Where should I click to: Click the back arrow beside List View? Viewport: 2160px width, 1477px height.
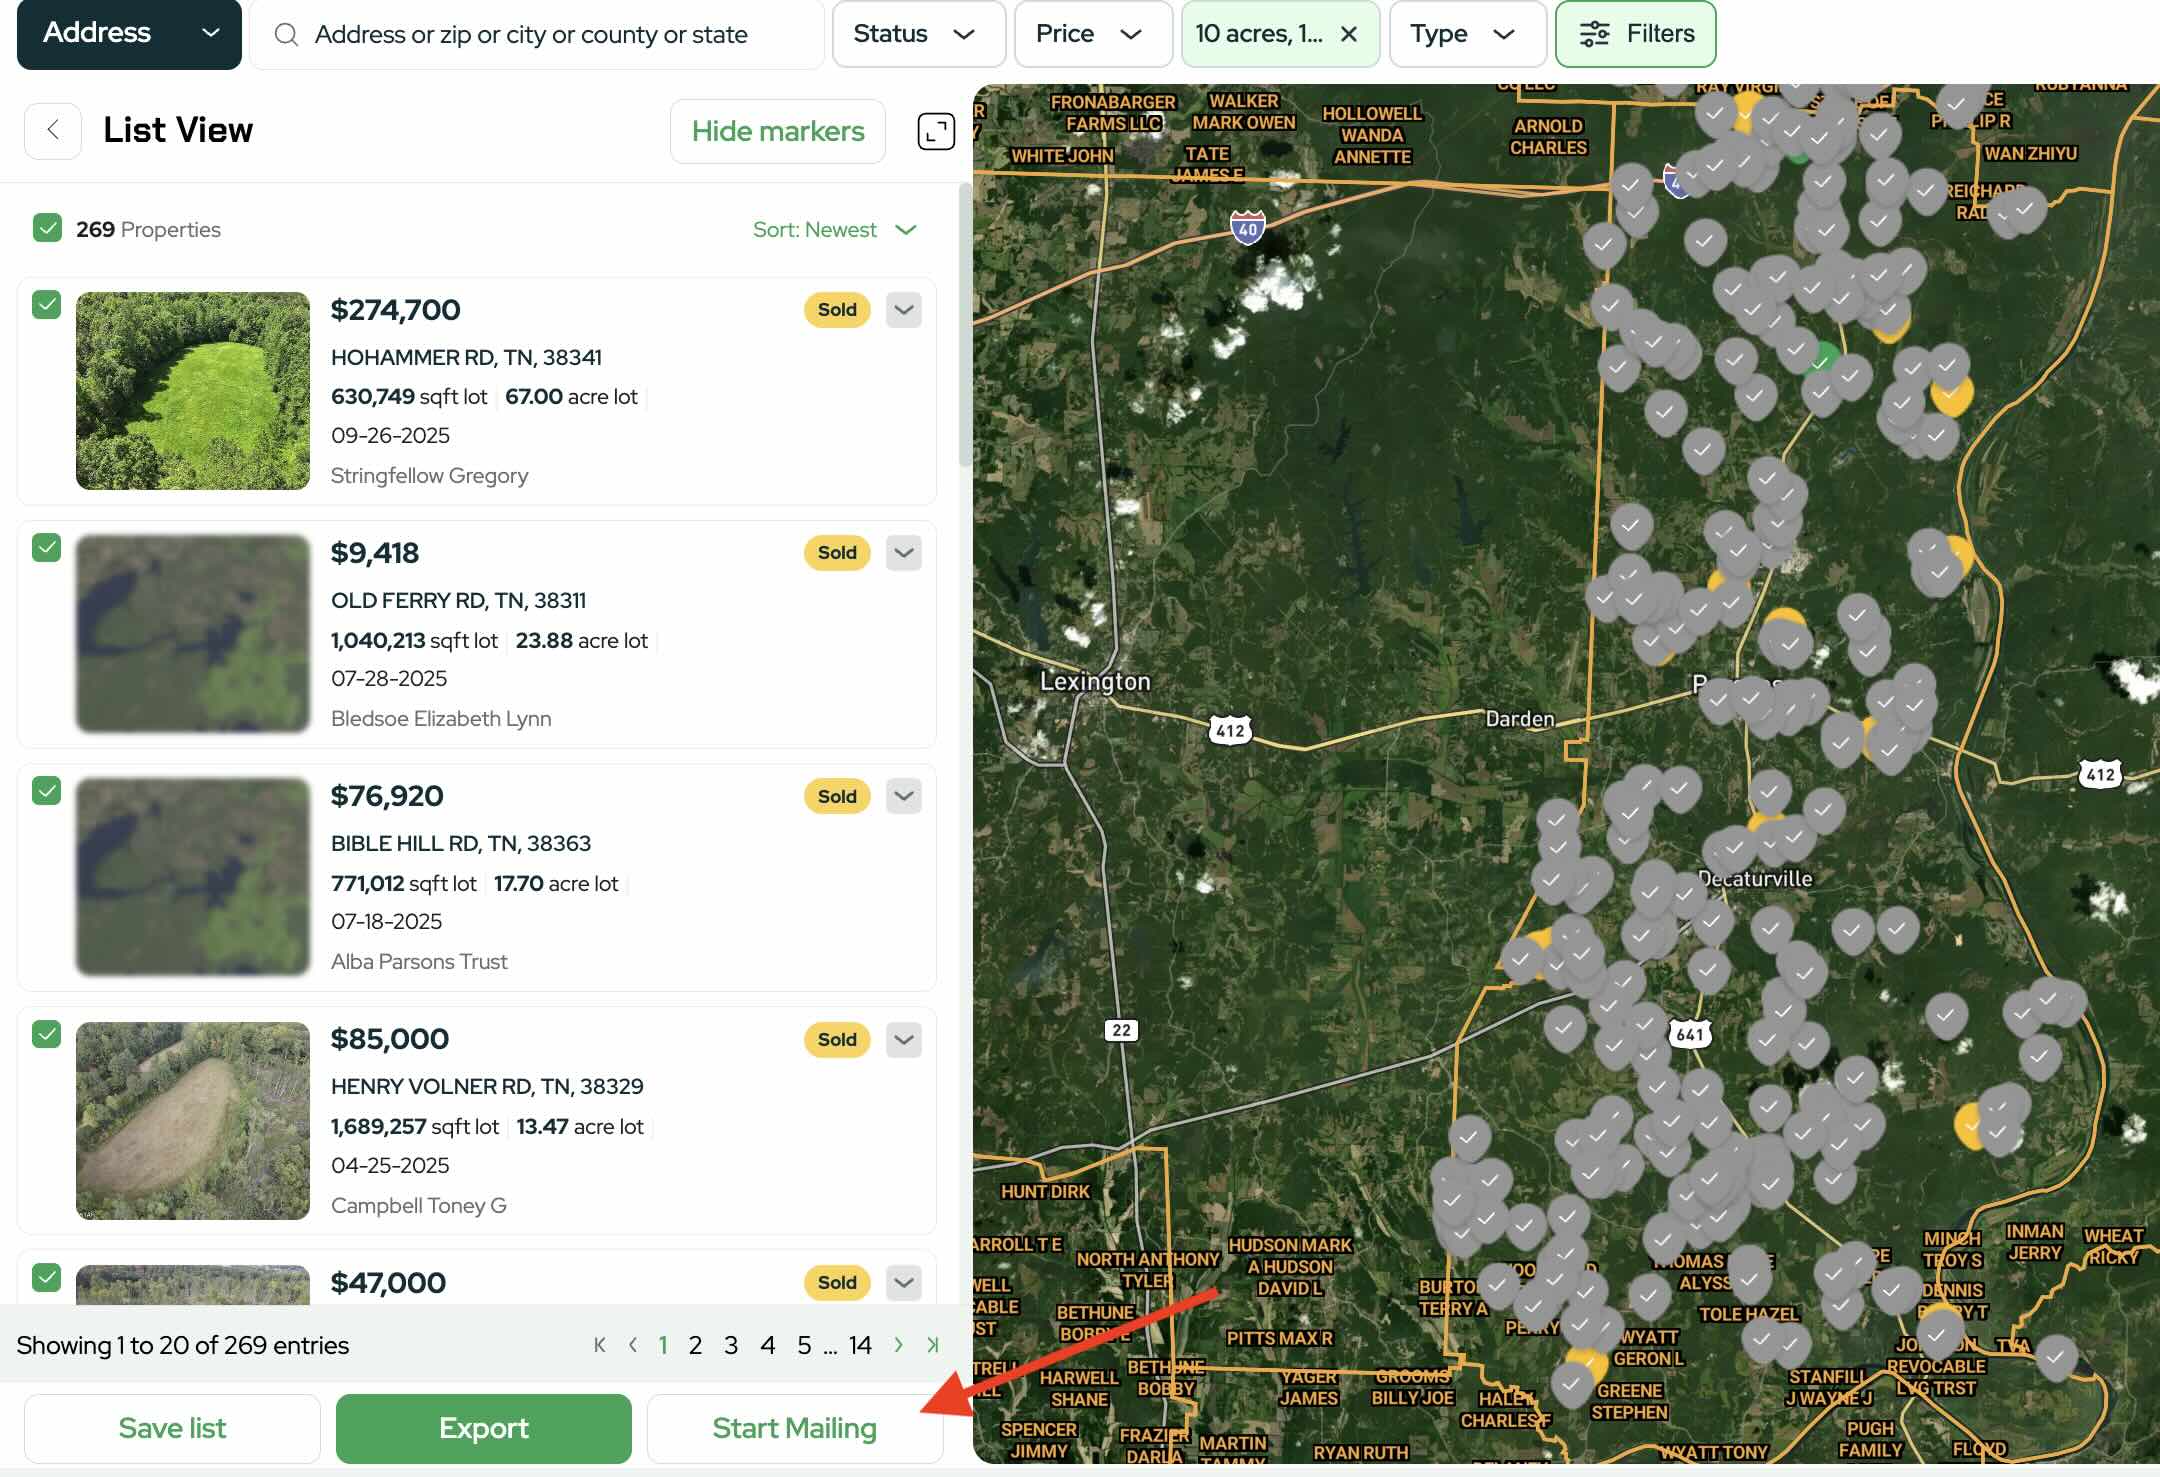click(53, 130)
